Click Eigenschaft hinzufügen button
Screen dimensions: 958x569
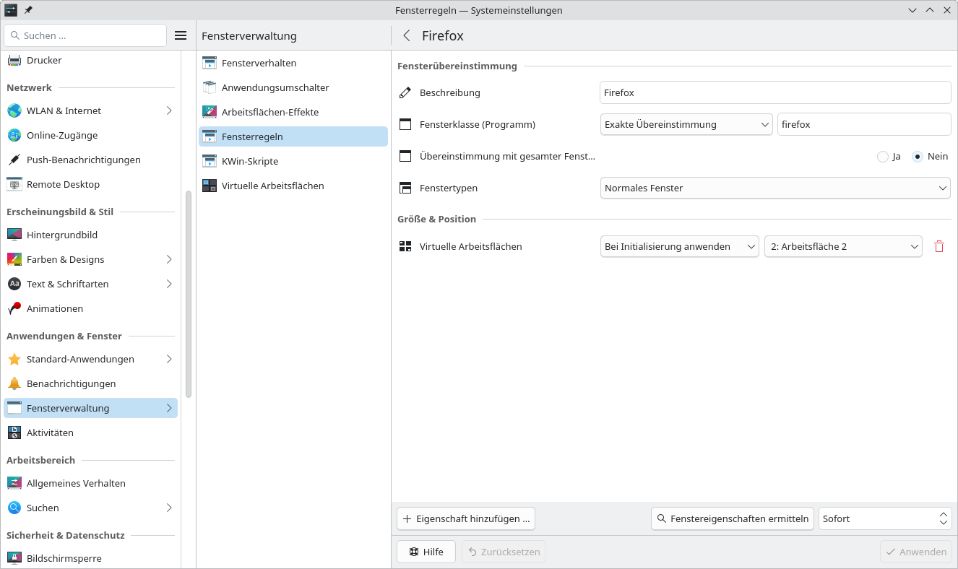467,518
